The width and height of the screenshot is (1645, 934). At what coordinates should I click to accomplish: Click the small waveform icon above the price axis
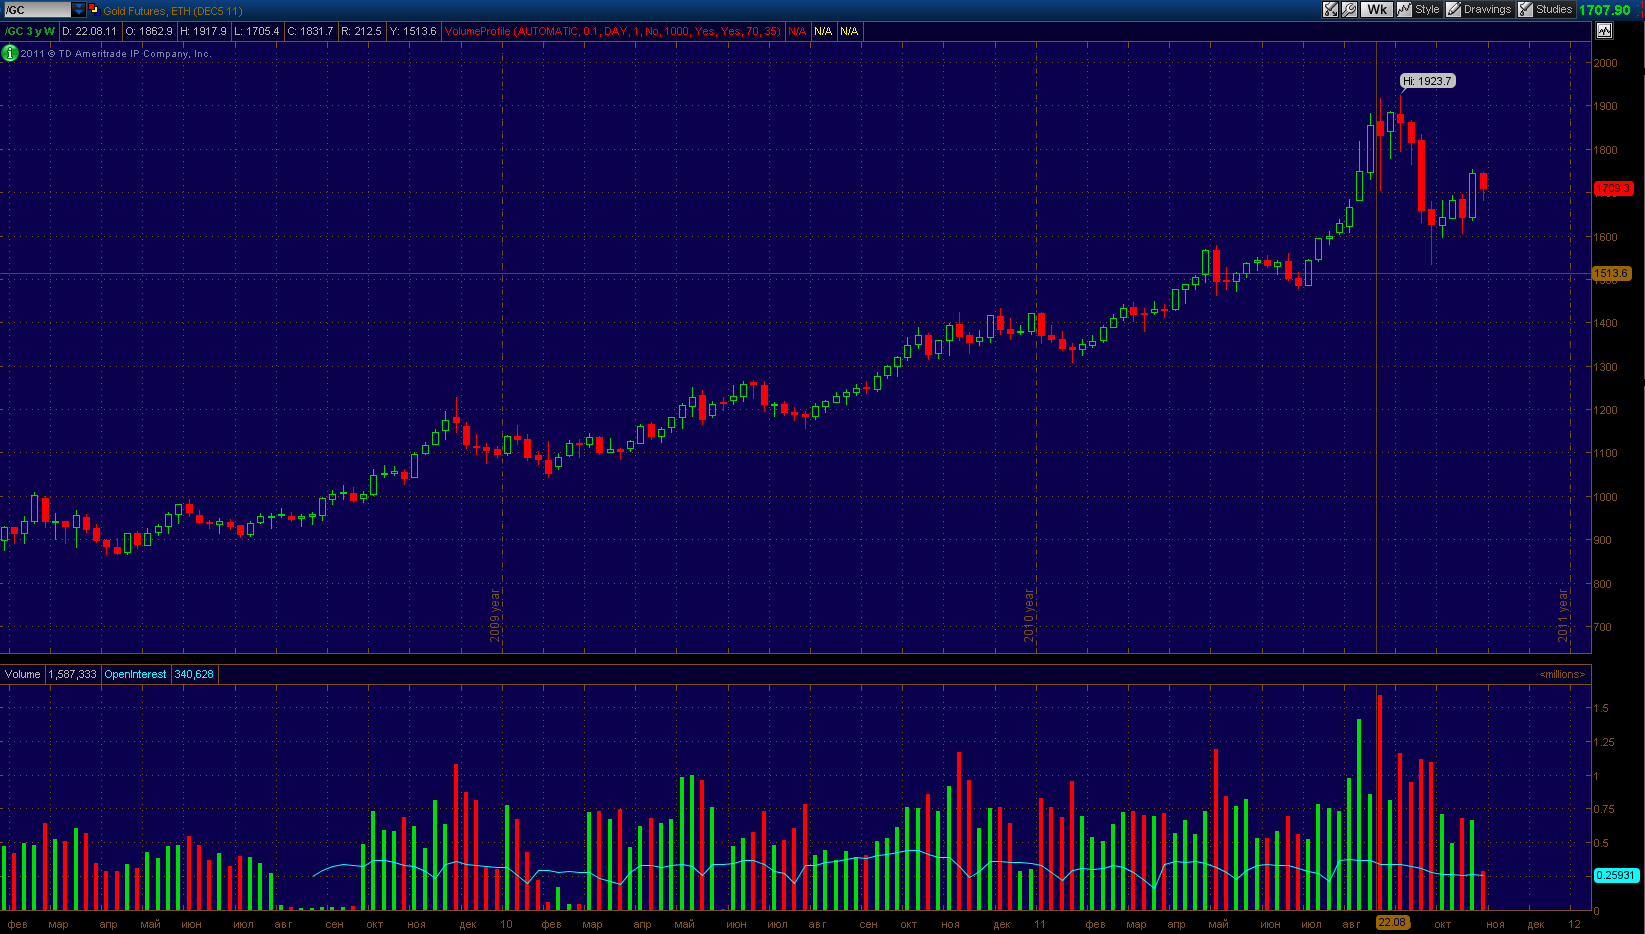click(x=1604, y=31)
